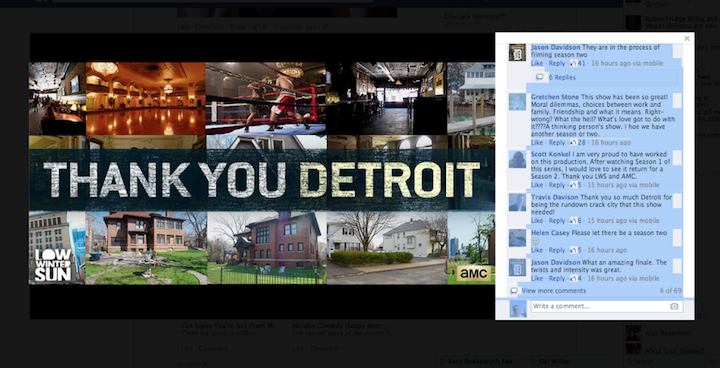Image resolution: width=720 pixels, height=368 pixels.
Task: Open likes thumb icon showing 6
Action: pos(573,221)
